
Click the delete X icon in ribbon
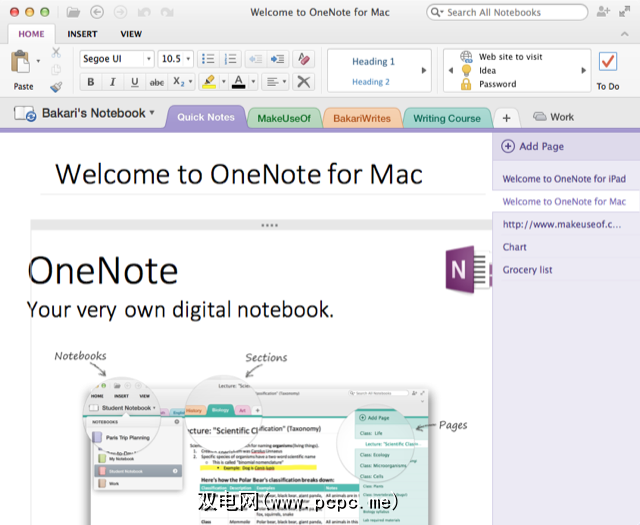coord(304,82)
